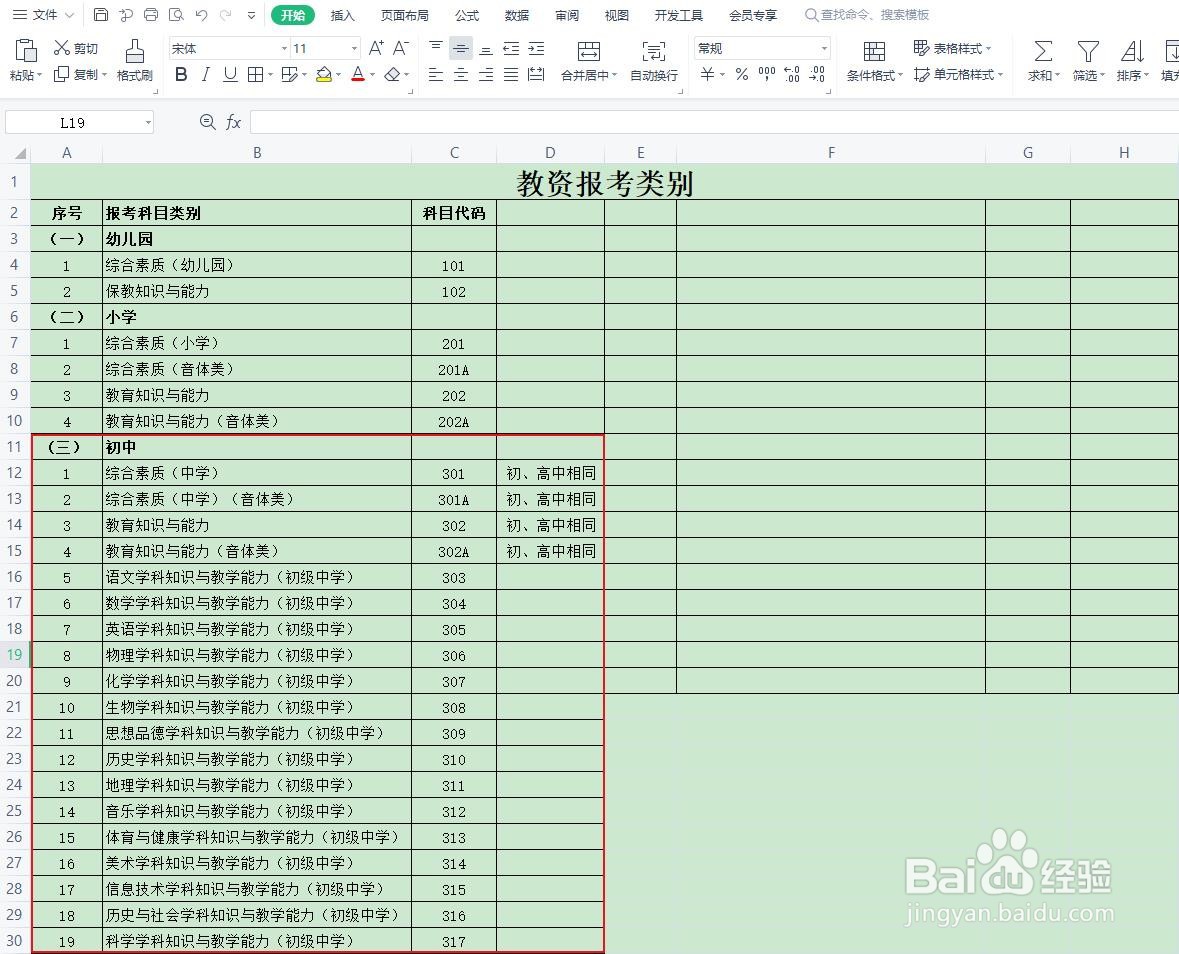Toggle italic formatting
Image resolution: width=1179 pixels, height=954 pixels.
[x=205, y=74]
